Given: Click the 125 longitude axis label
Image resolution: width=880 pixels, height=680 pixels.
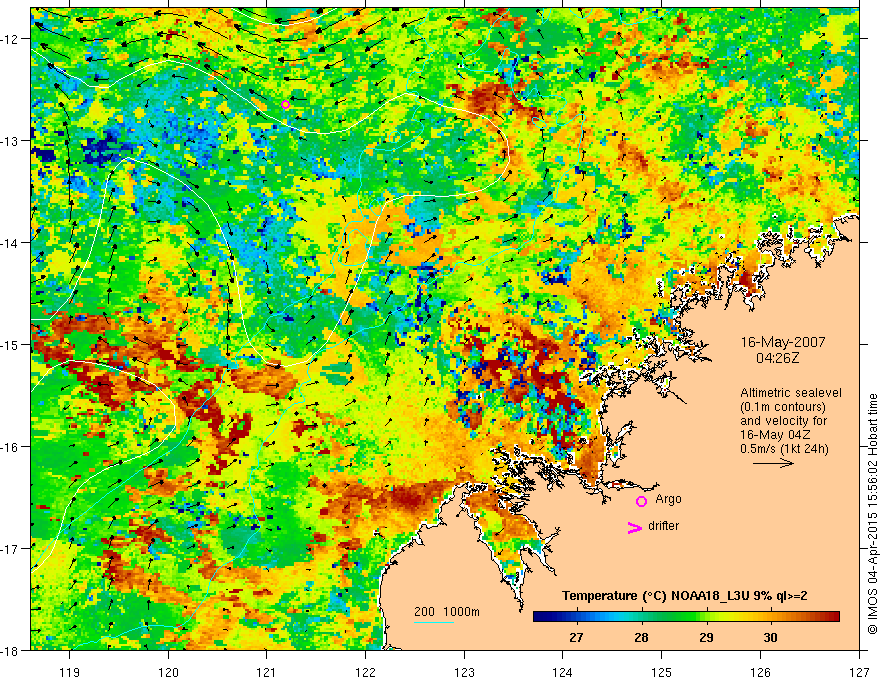Looking at the screenshot, I should pyautogui.click(x=662, y=672).
